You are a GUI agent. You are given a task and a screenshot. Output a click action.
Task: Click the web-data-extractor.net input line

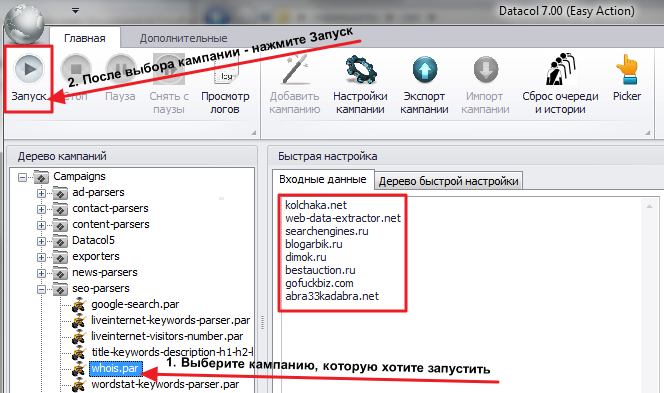pyautogui.click(x=343, y=218)
